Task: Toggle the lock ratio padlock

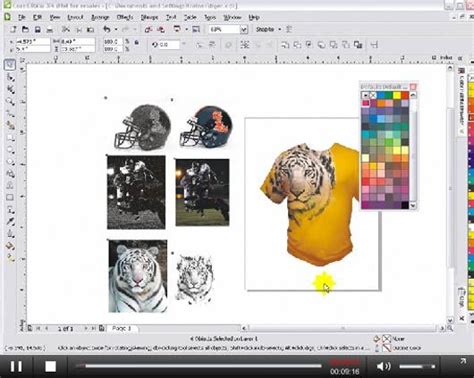Action: click(x=137, y=42)
